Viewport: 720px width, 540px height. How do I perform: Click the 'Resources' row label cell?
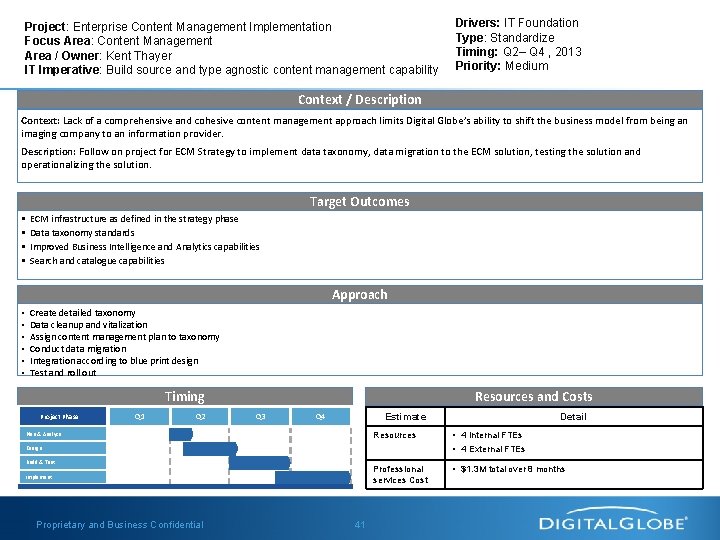405,443
